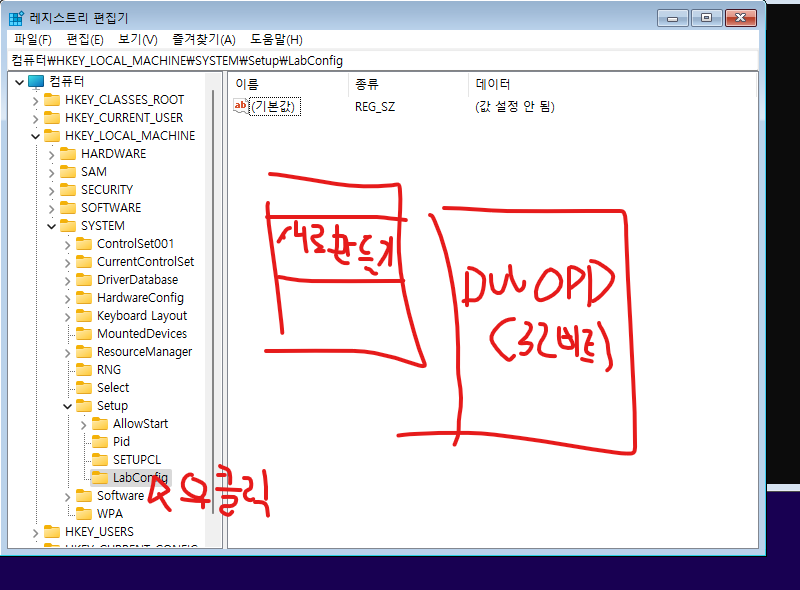
Task: Click CurrentControlSet folder icon
Action: 84,261
